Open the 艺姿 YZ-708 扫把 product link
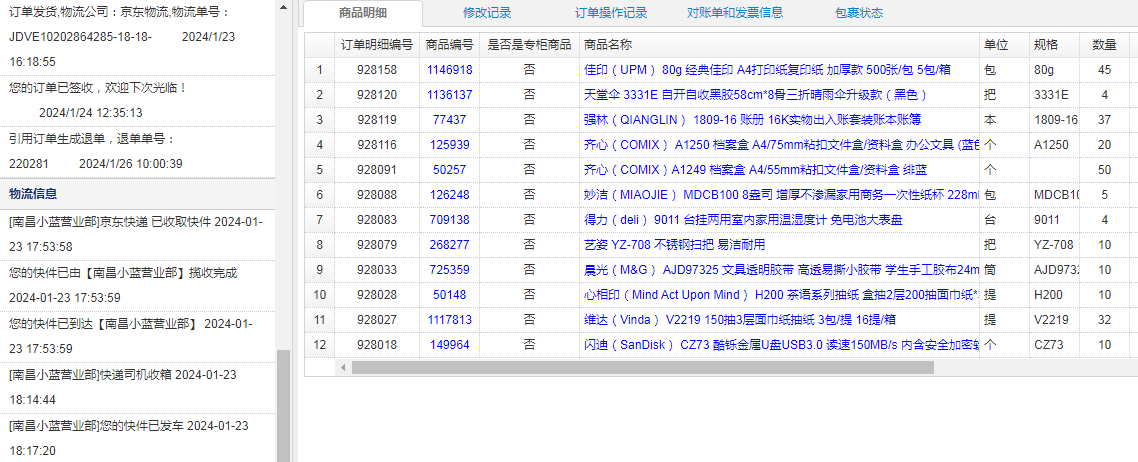Screen dimensions: 1138x462 click(x=674, y=244)
